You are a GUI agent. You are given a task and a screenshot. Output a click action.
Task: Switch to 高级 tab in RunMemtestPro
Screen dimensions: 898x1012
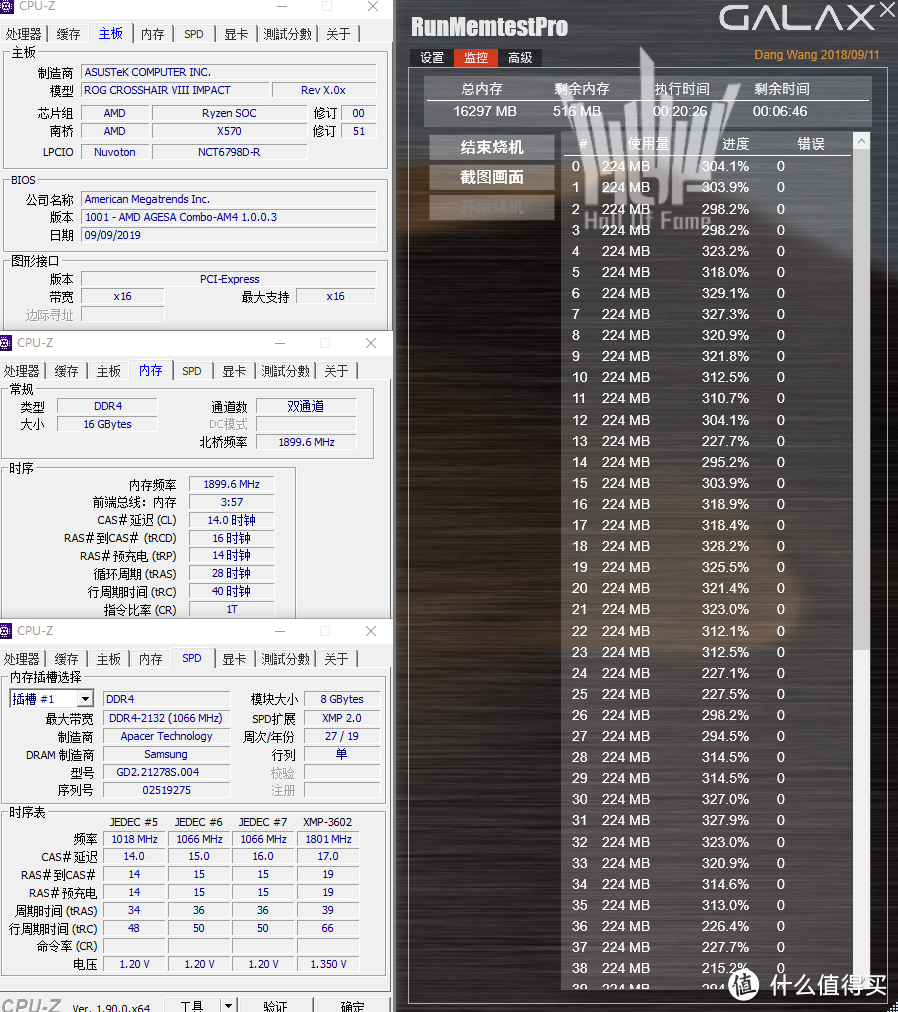pyautogui.click(x=520, y=57)
